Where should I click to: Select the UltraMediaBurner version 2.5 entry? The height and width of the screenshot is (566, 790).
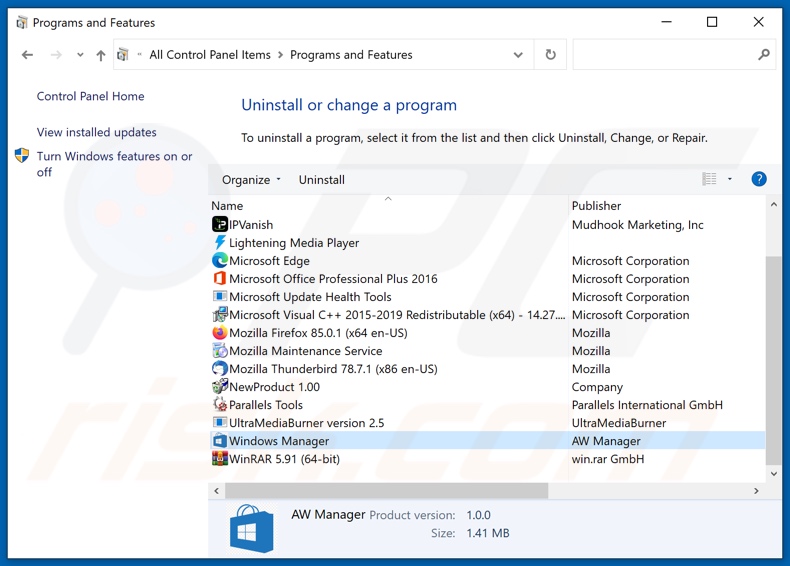coord(306,423)
